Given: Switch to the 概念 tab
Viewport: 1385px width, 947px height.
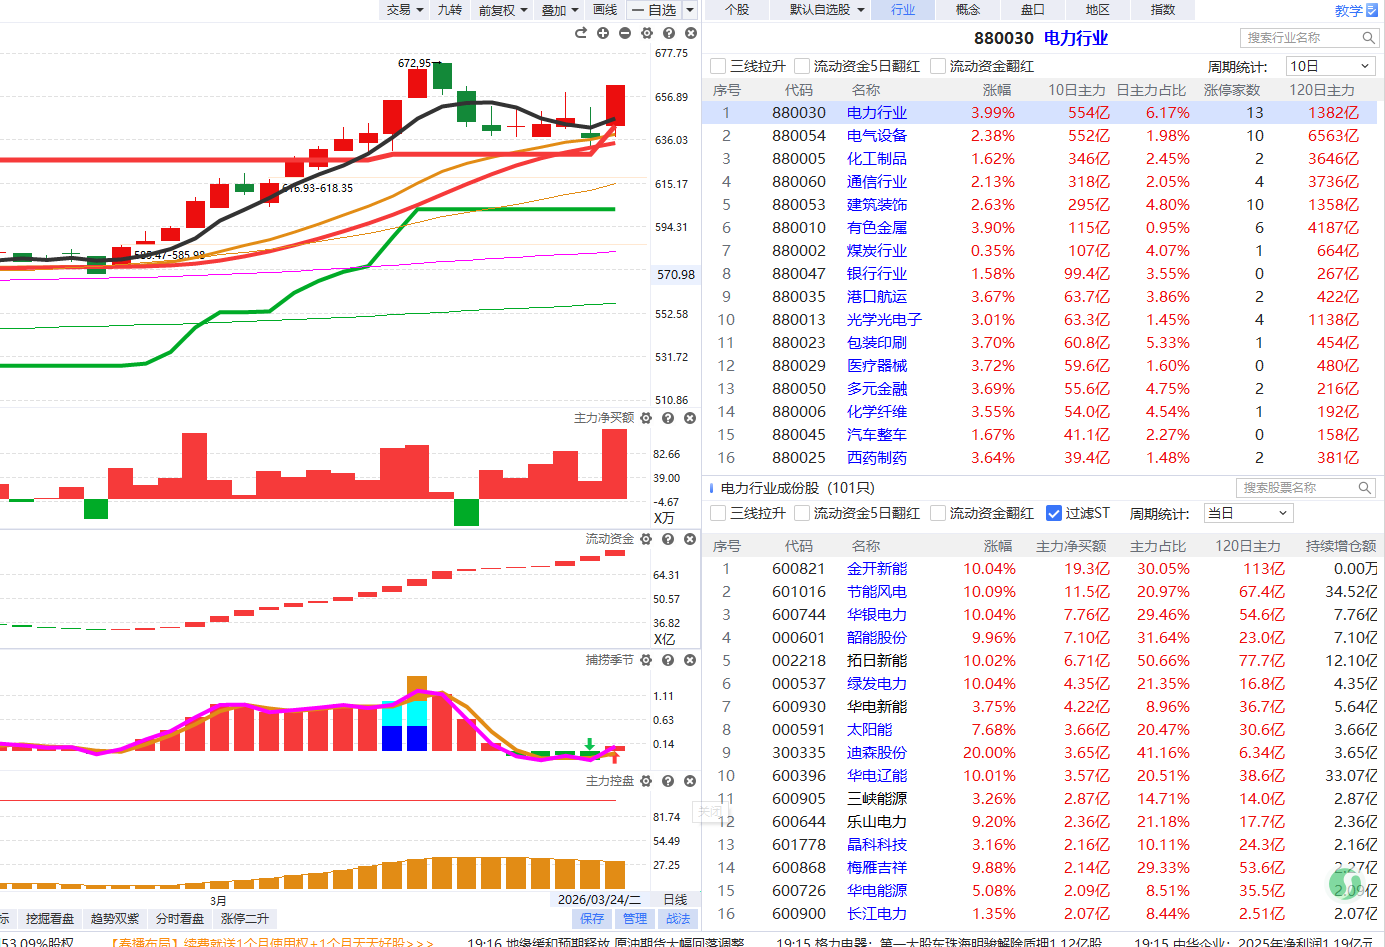Looking at the screenshot, I should pos(967,10).
